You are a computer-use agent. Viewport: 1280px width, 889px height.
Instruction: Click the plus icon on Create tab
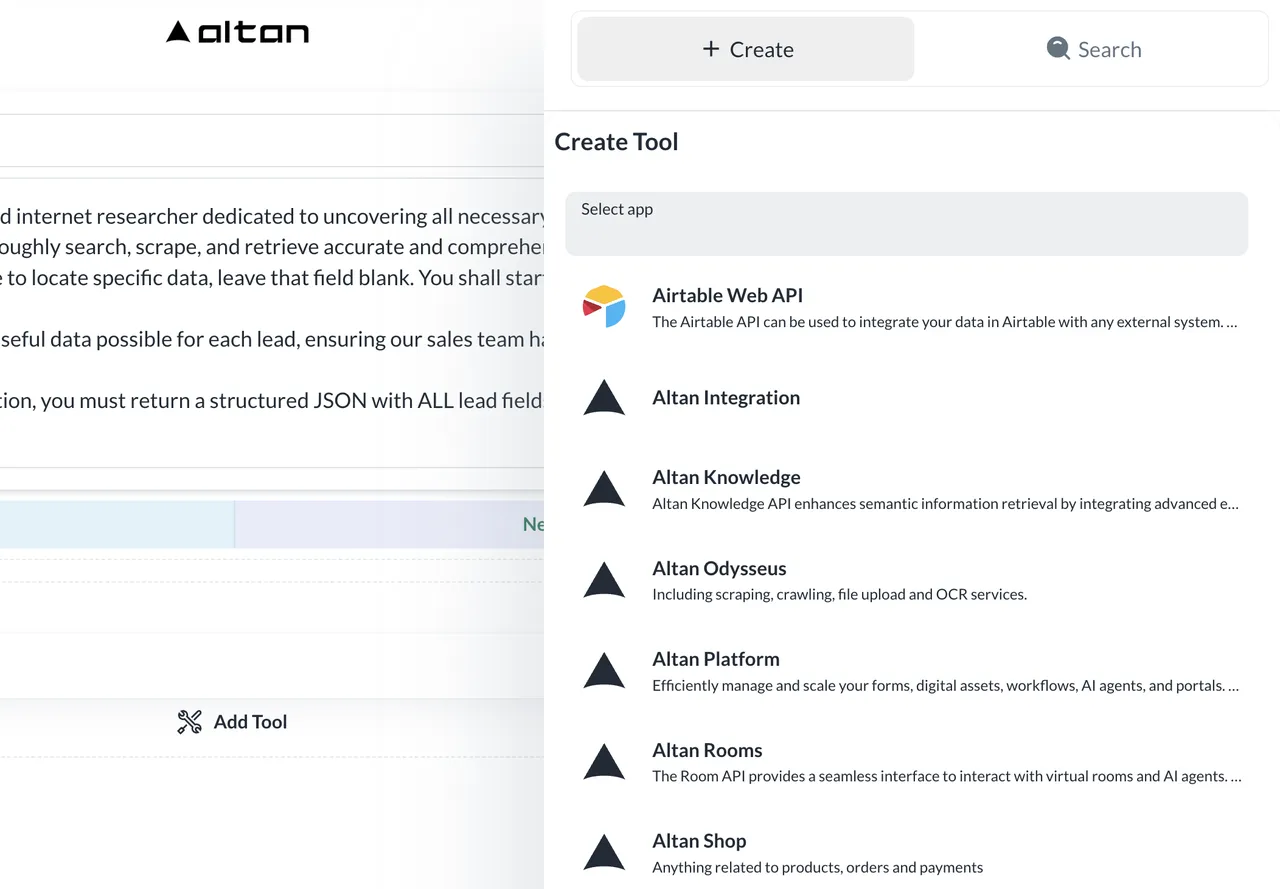click(711, 49)
